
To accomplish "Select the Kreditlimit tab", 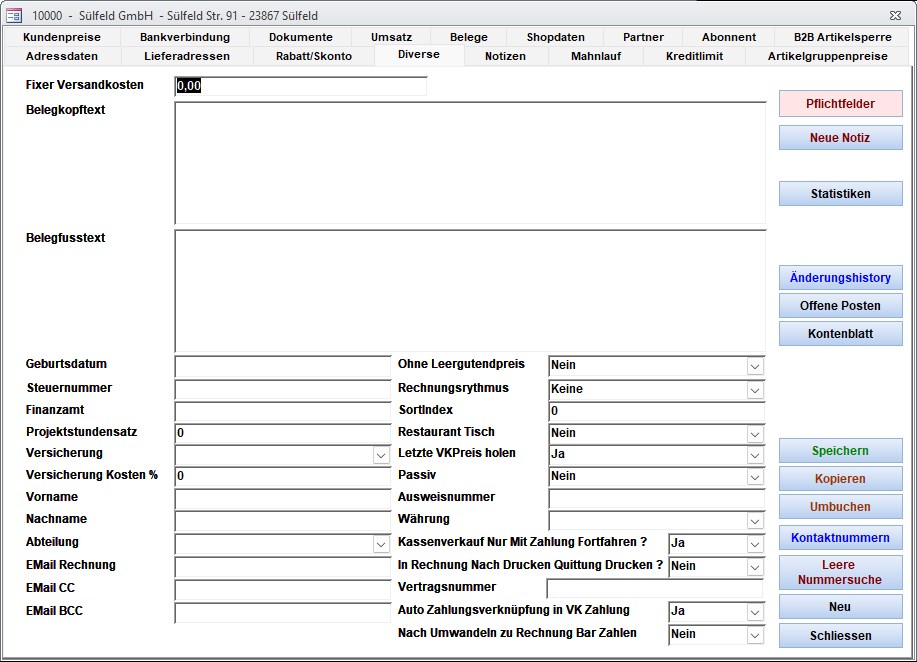I will (694, 56).
